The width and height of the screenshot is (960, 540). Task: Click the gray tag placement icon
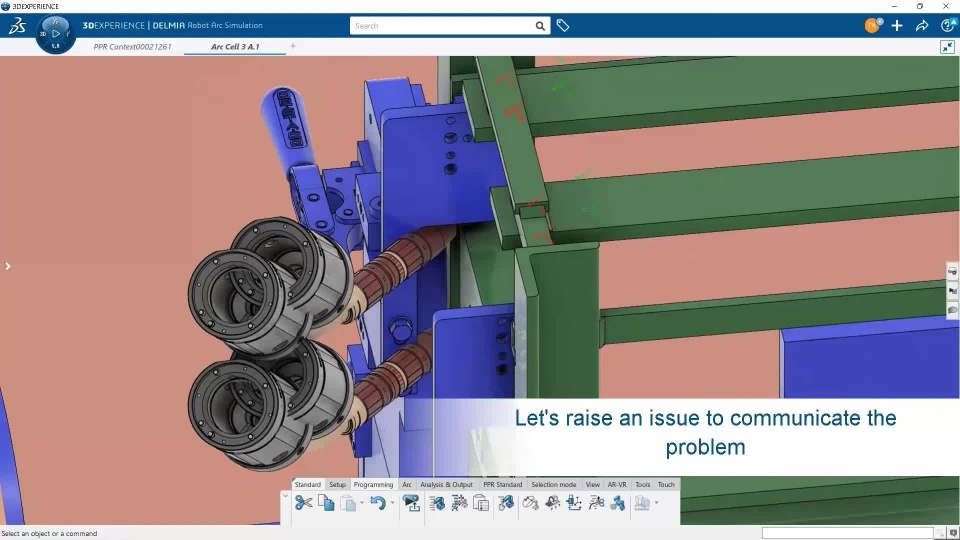(x=530, y=503)
